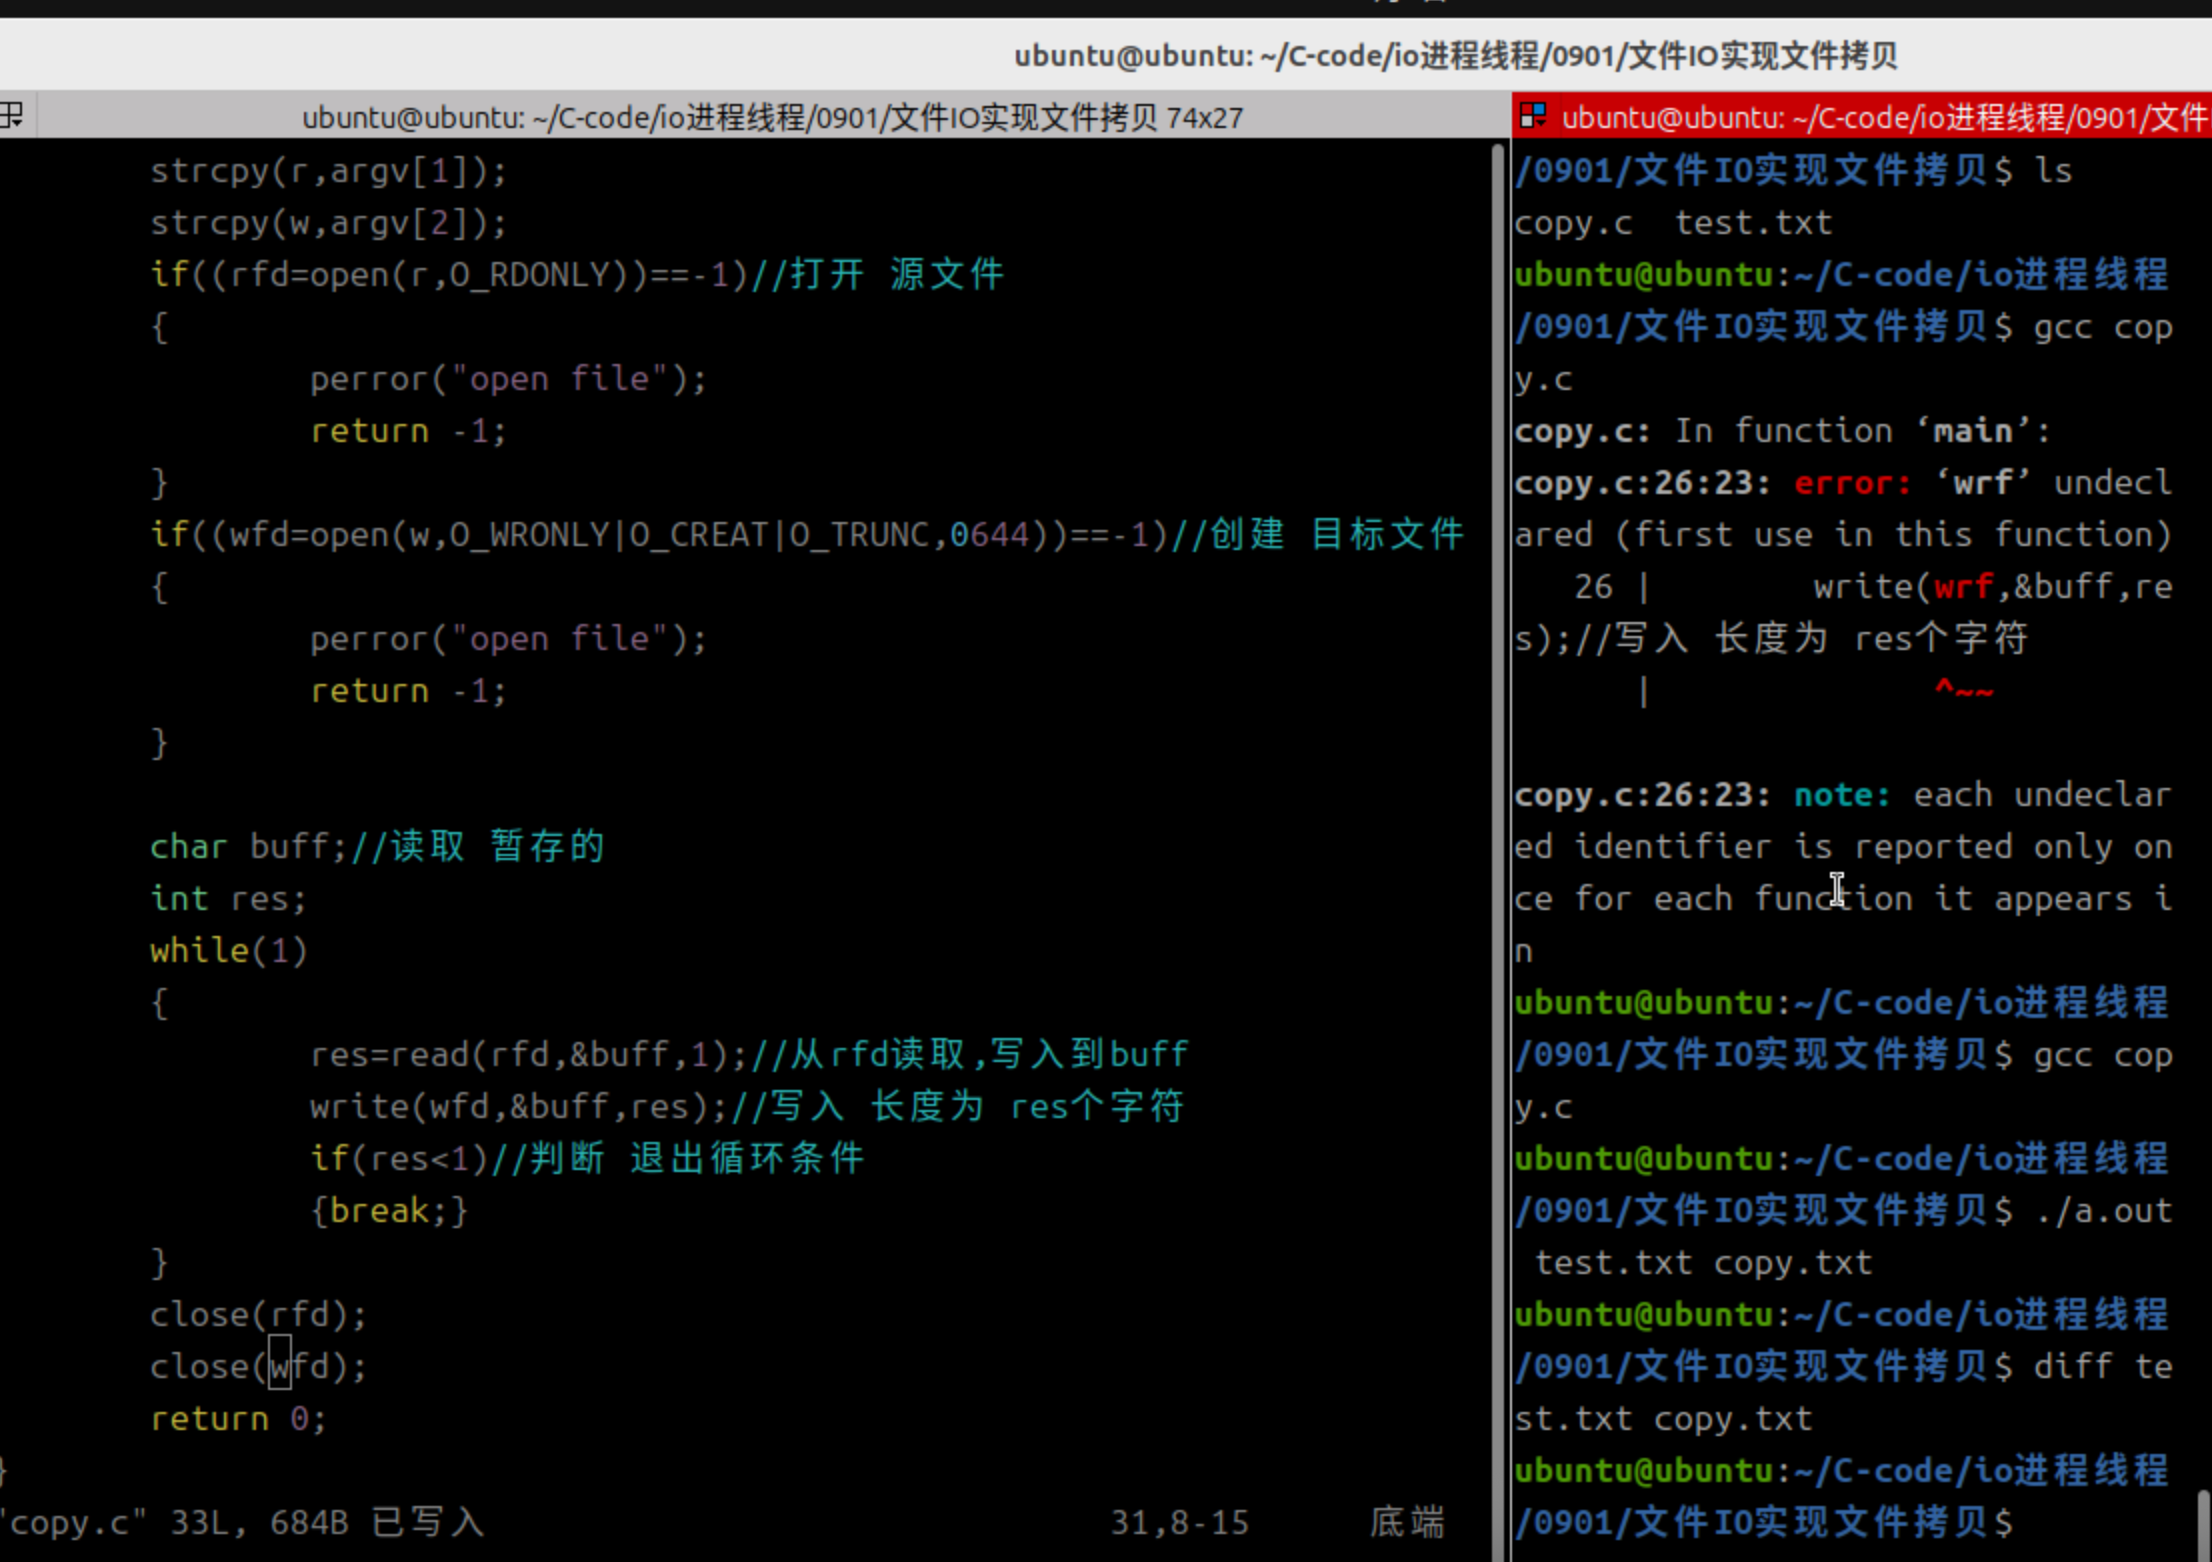Select right terminal pane red title bar

click(x=1861, y=117)
